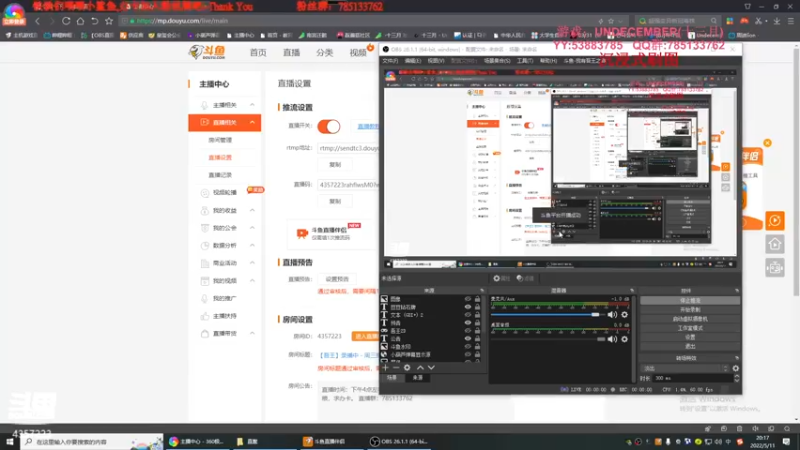The width and height of the screenshot is (800, 450).
Task: Move selected source down with arrow icon
Action: pos(431,367)
